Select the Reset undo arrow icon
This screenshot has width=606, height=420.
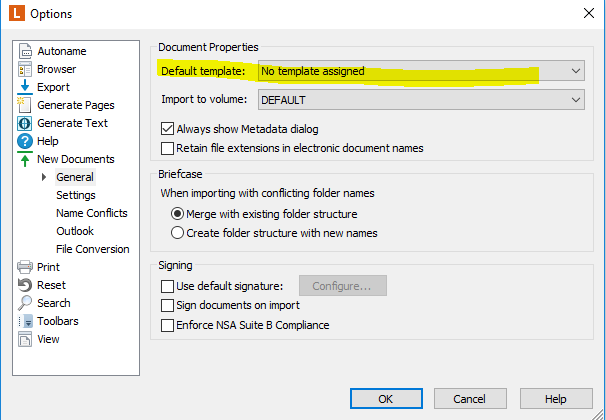tap(25, 285)
